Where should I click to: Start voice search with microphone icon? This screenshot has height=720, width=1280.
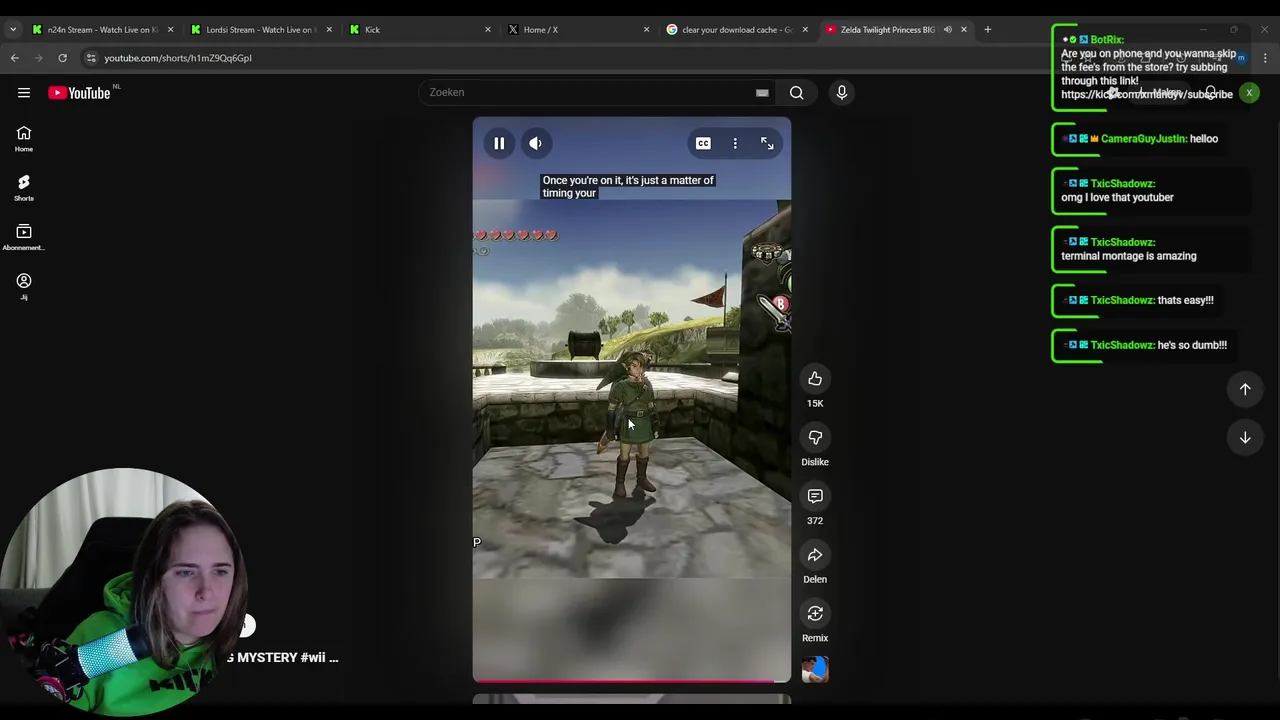(x=842, y=92)
